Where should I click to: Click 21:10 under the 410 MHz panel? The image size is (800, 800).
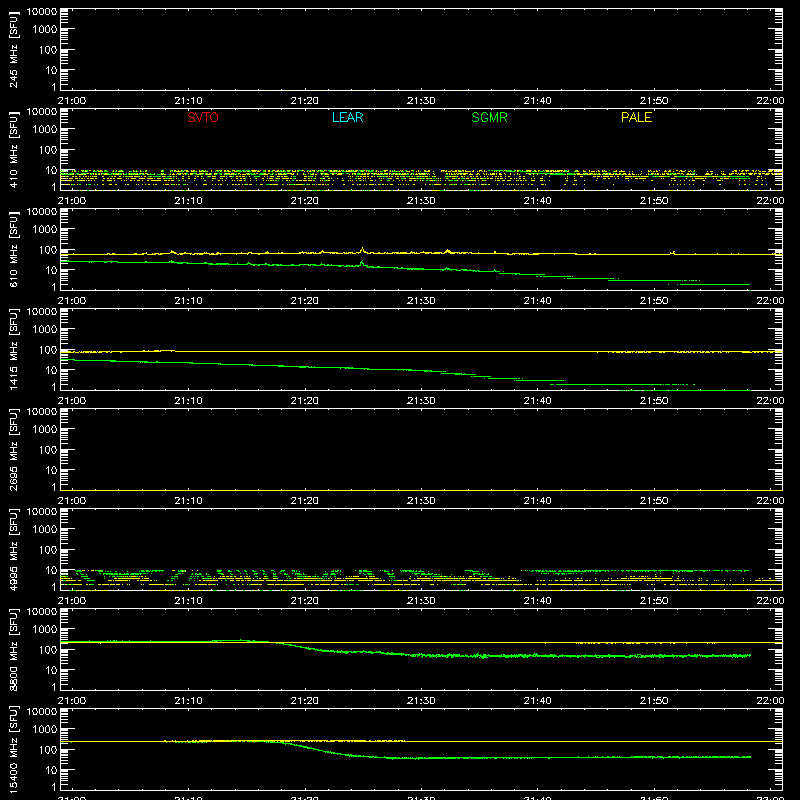click(188, 201)
